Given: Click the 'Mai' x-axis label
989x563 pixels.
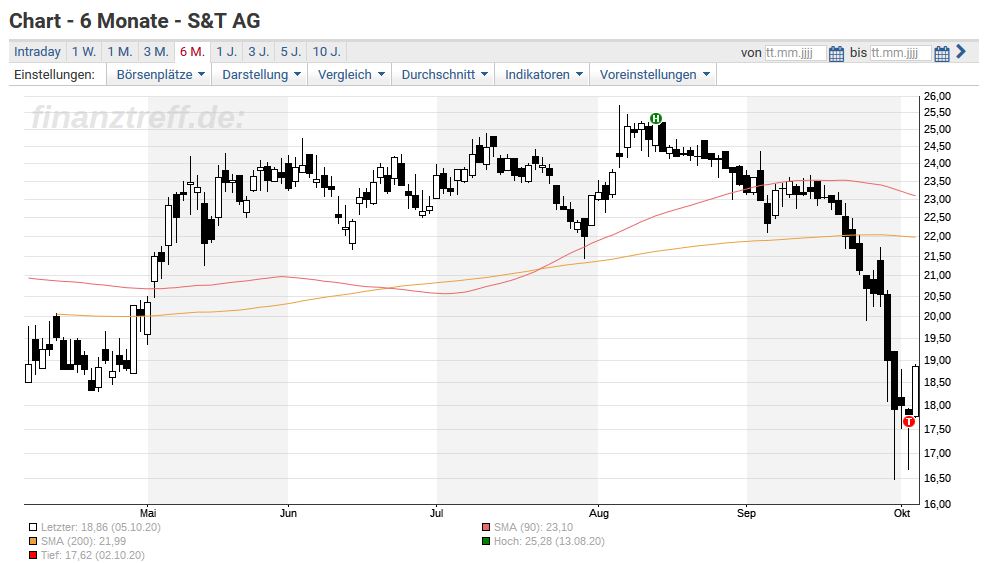Looking at the screenshot, I should [x=148, y=513].
